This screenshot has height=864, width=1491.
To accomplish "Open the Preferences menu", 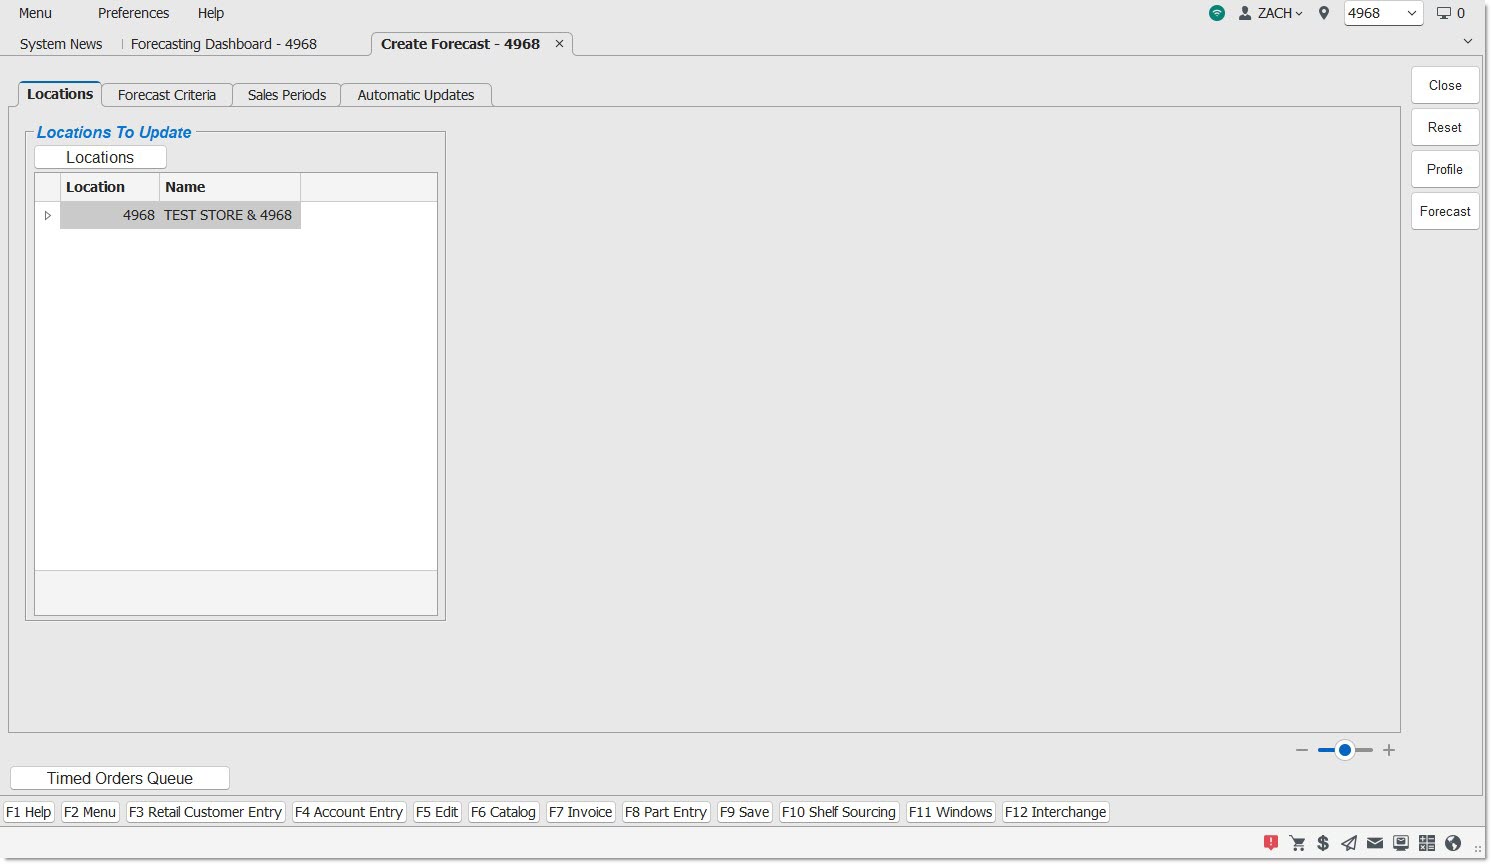I will [x=133, y=13].
